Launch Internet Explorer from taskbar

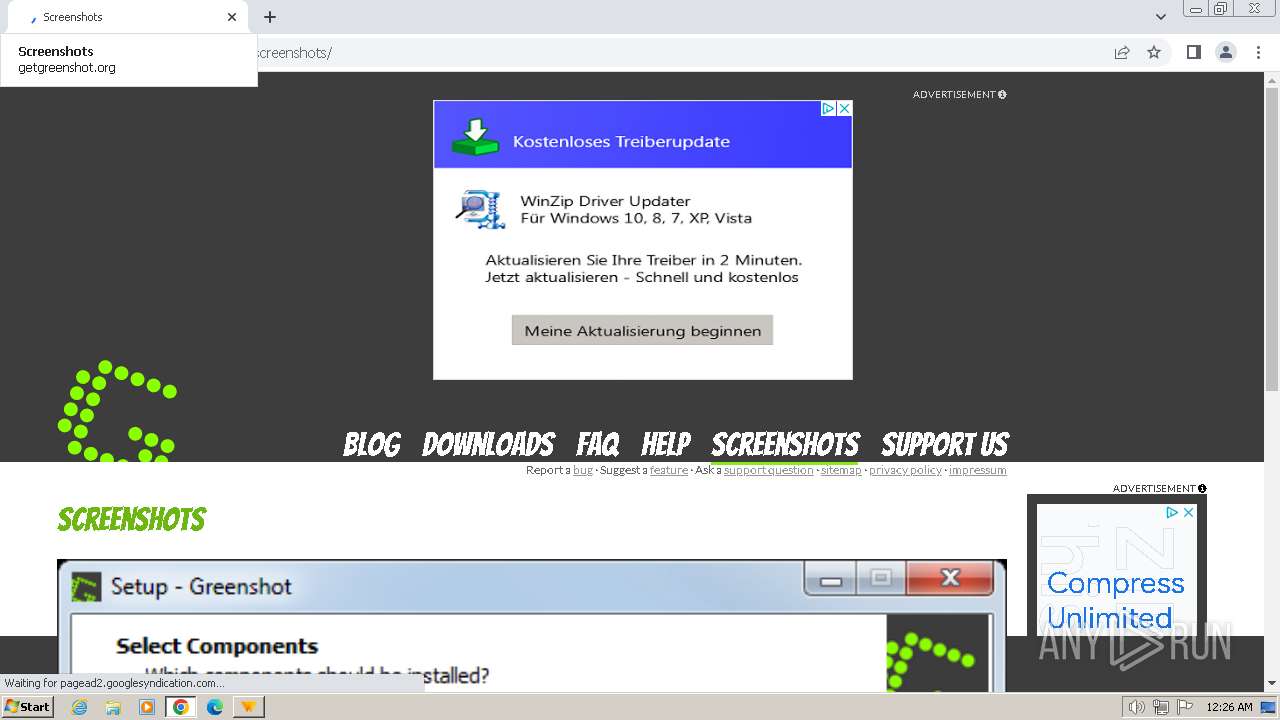[x=80, y=707]
